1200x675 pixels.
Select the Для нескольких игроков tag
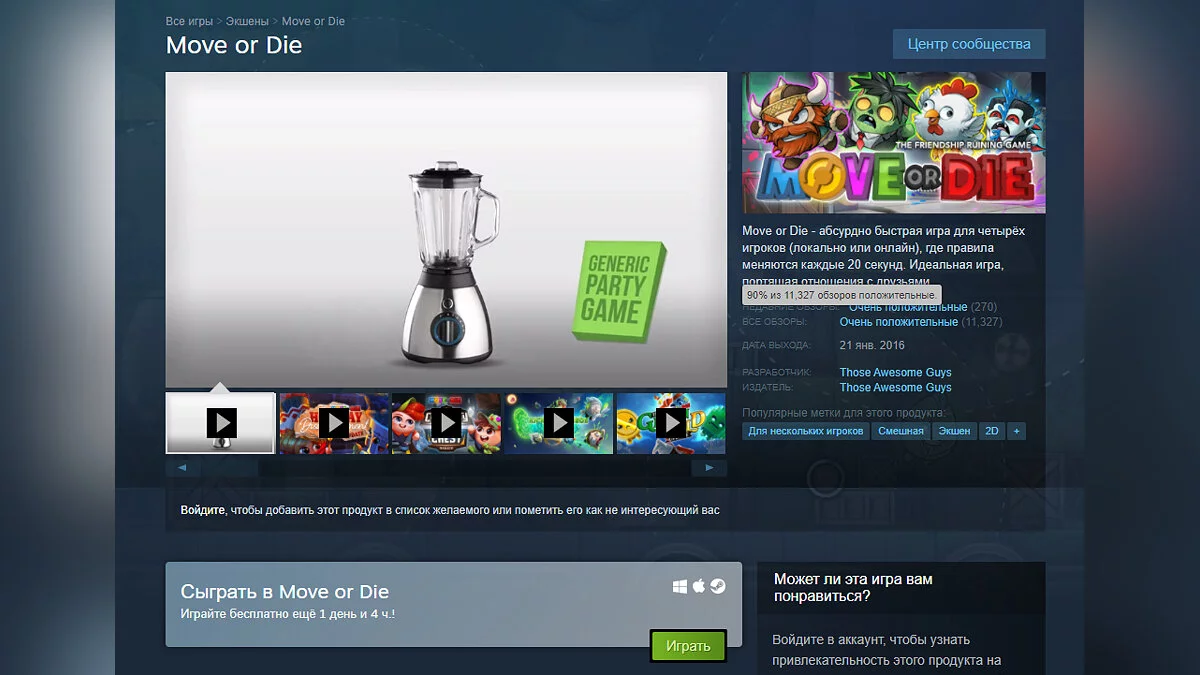click(805, 431)
